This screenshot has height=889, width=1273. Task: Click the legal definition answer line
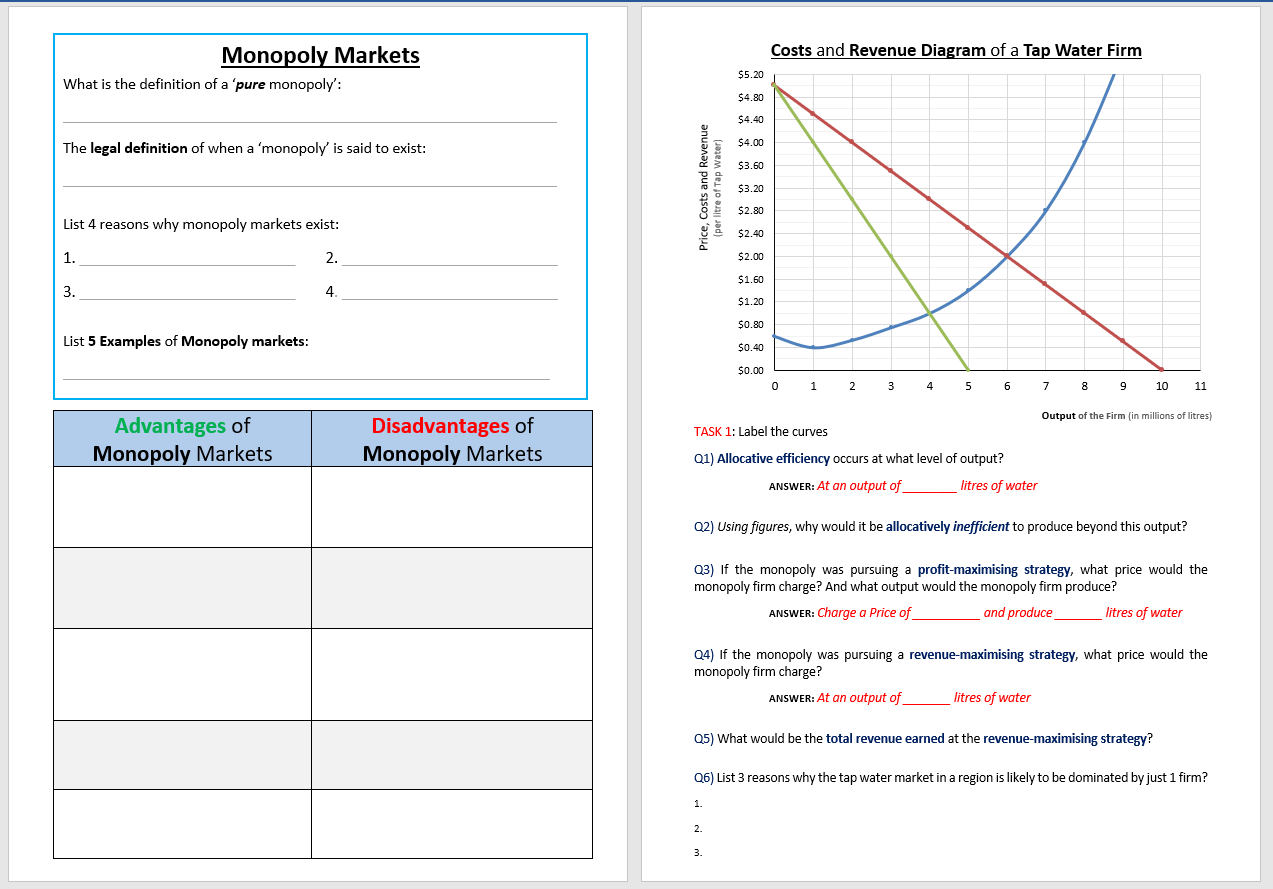click(x=310, y=185)
